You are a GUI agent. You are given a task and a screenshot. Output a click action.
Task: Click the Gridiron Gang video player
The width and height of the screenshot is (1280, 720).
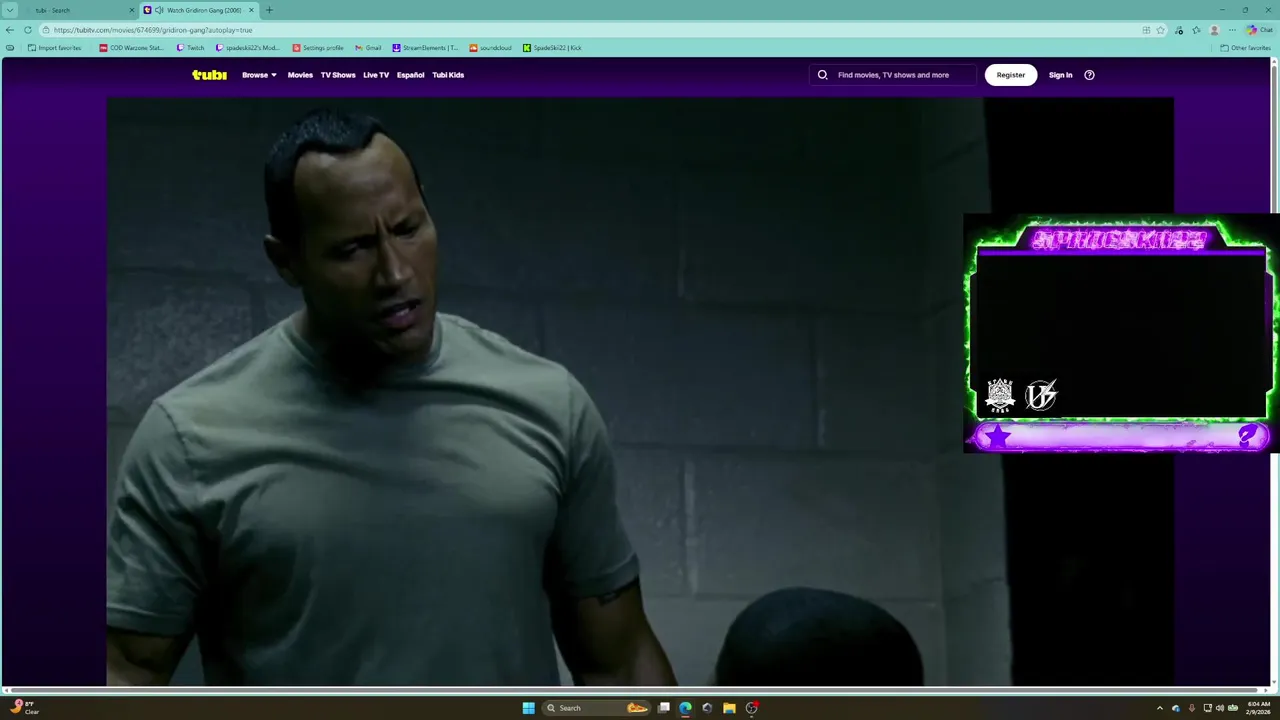pyautogui.click(x=640, y=392)
